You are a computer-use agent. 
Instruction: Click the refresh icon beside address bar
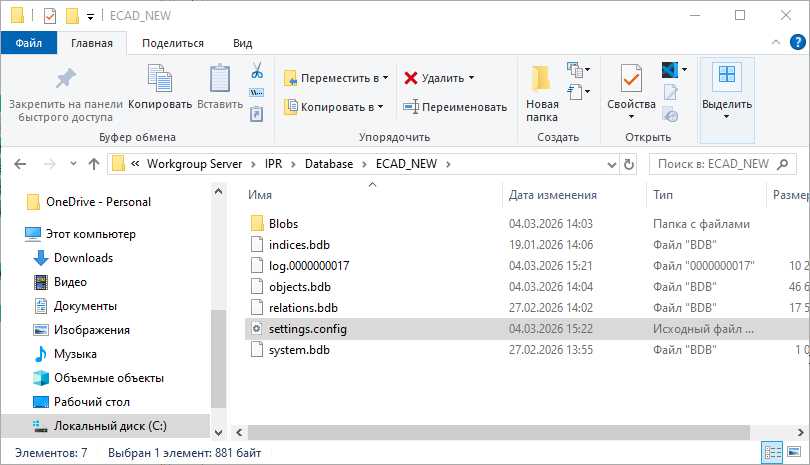629,164
